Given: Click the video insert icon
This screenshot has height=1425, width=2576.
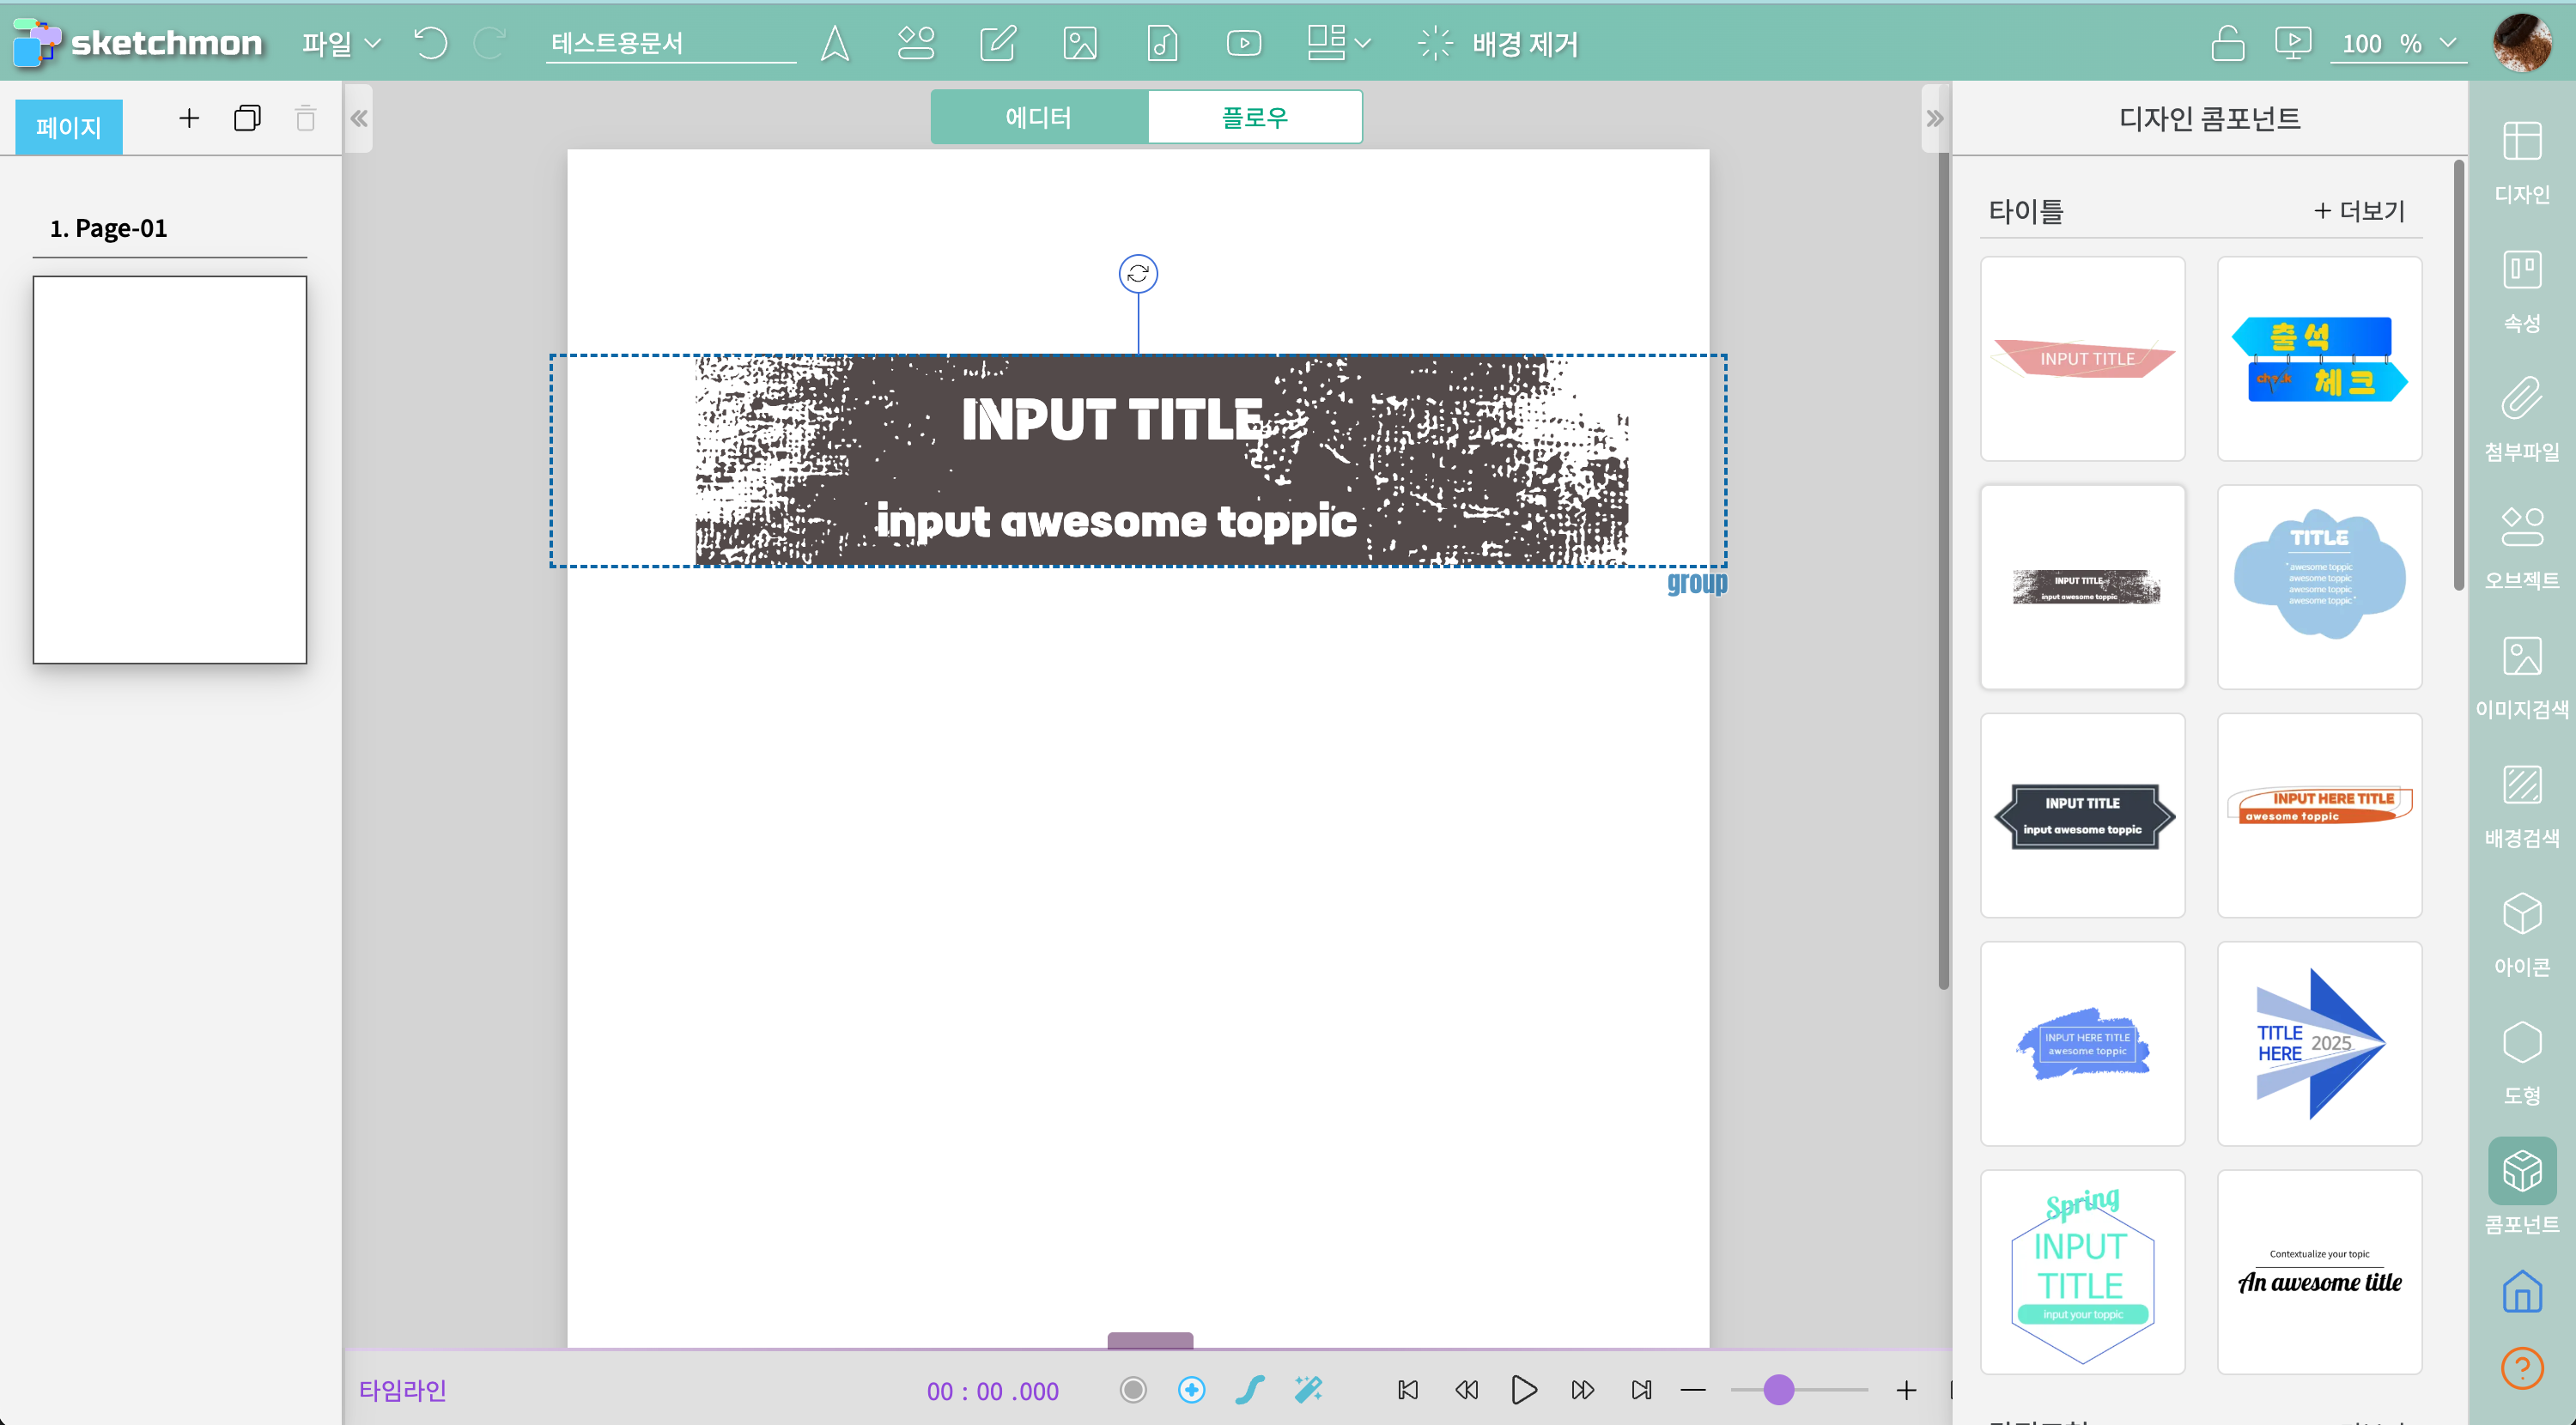Looking at the screenshot, I should [1243, 43].
